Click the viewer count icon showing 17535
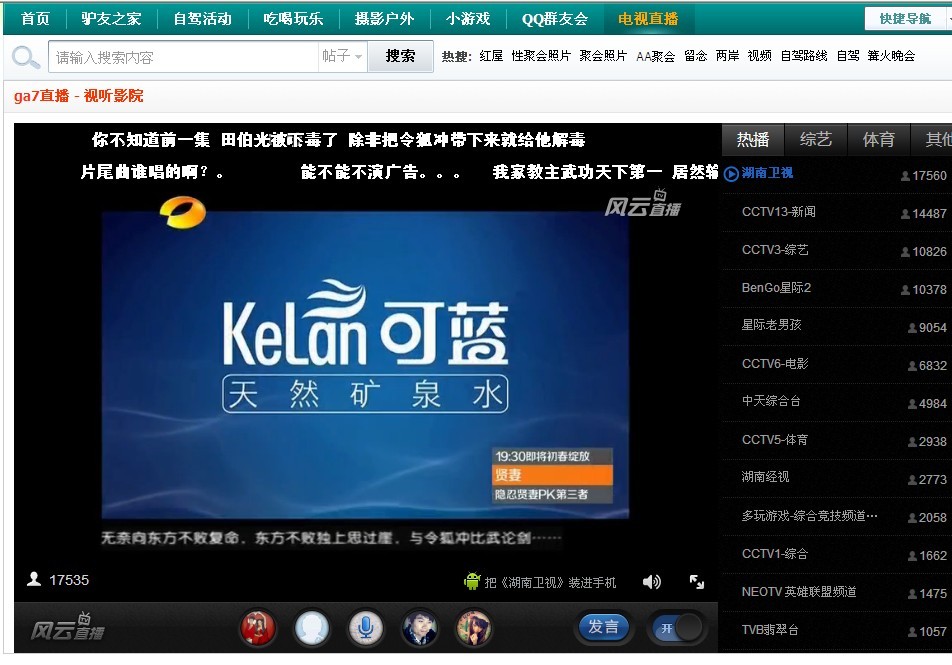This screenshot has width=952, height=665. pos(34,579)
